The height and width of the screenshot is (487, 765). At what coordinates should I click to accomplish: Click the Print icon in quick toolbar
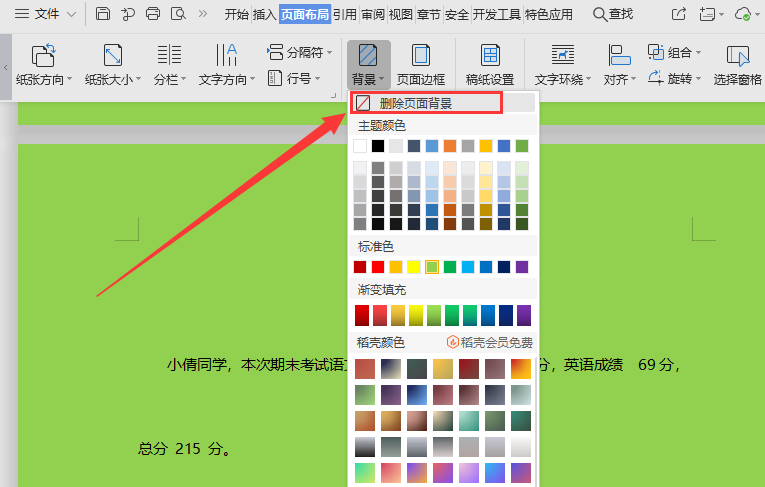coord(153,14)
